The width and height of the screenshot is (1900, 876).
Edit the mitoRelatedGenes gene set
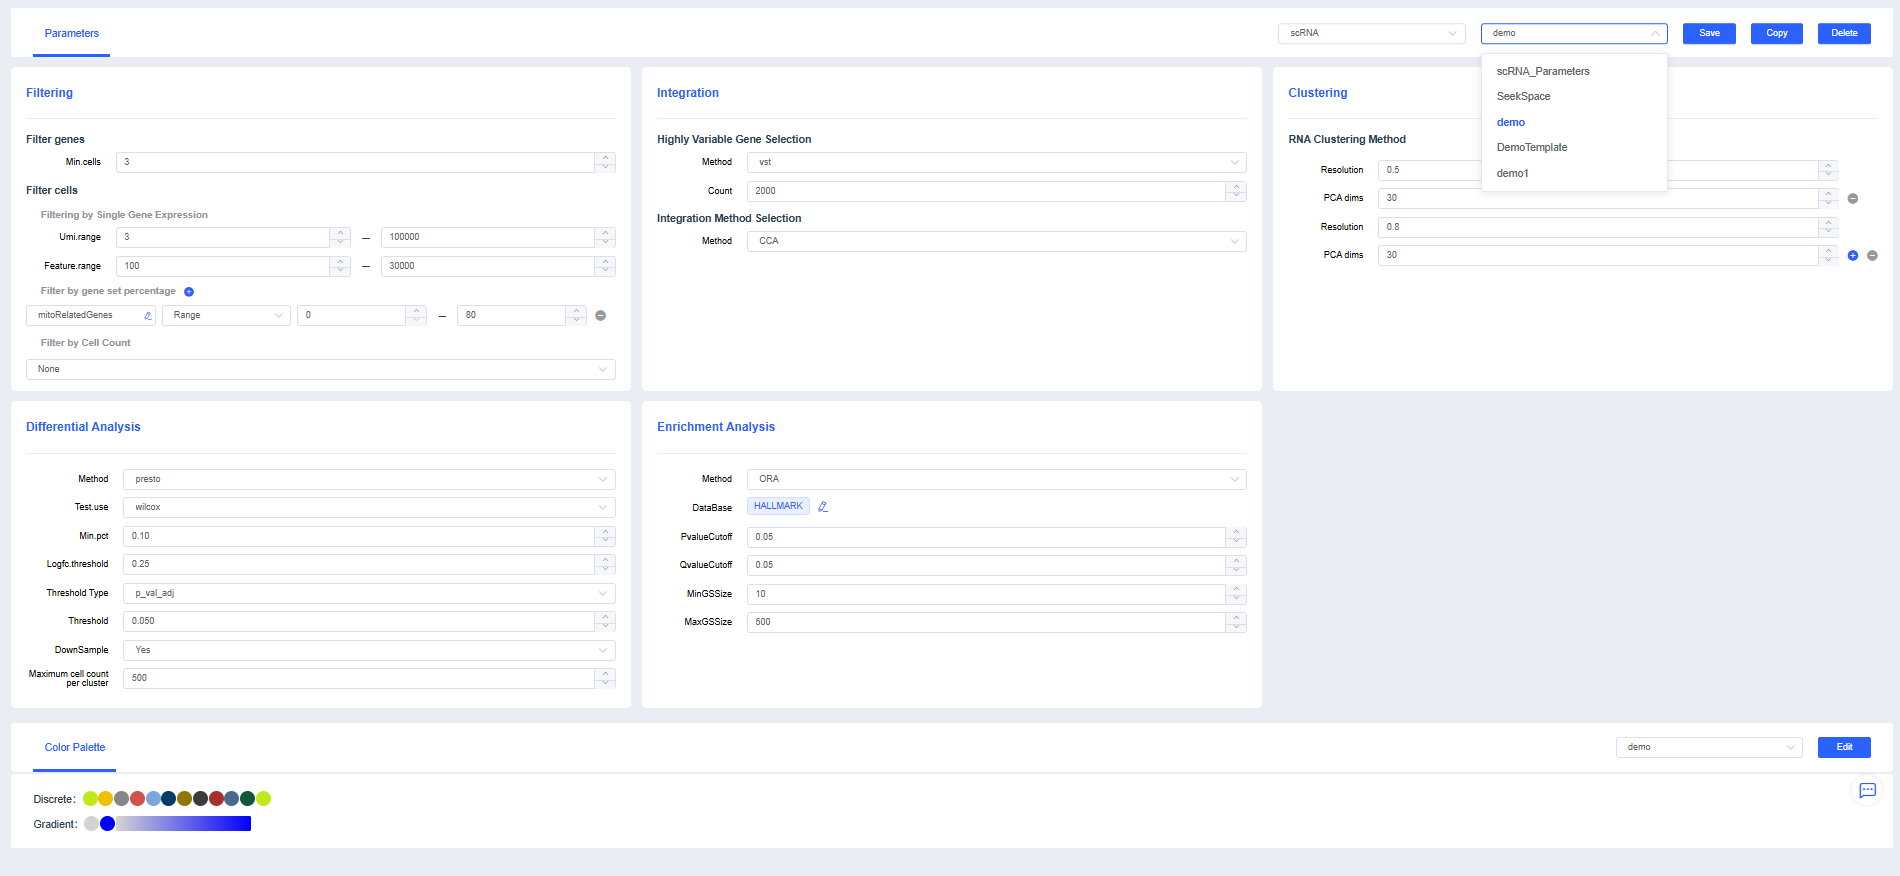pos(148,316)
